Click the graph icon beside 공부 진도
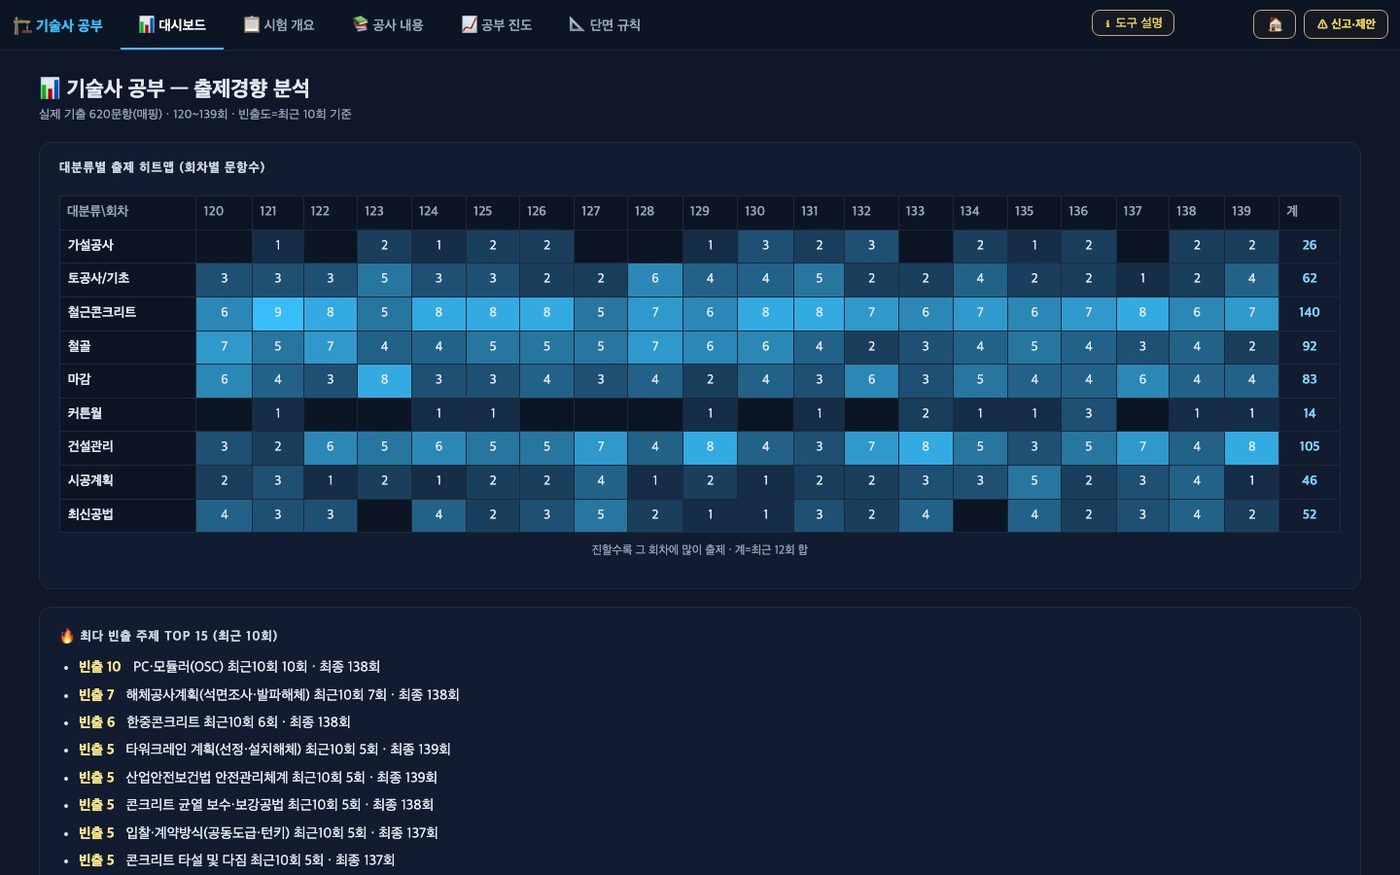 [469, 24]
